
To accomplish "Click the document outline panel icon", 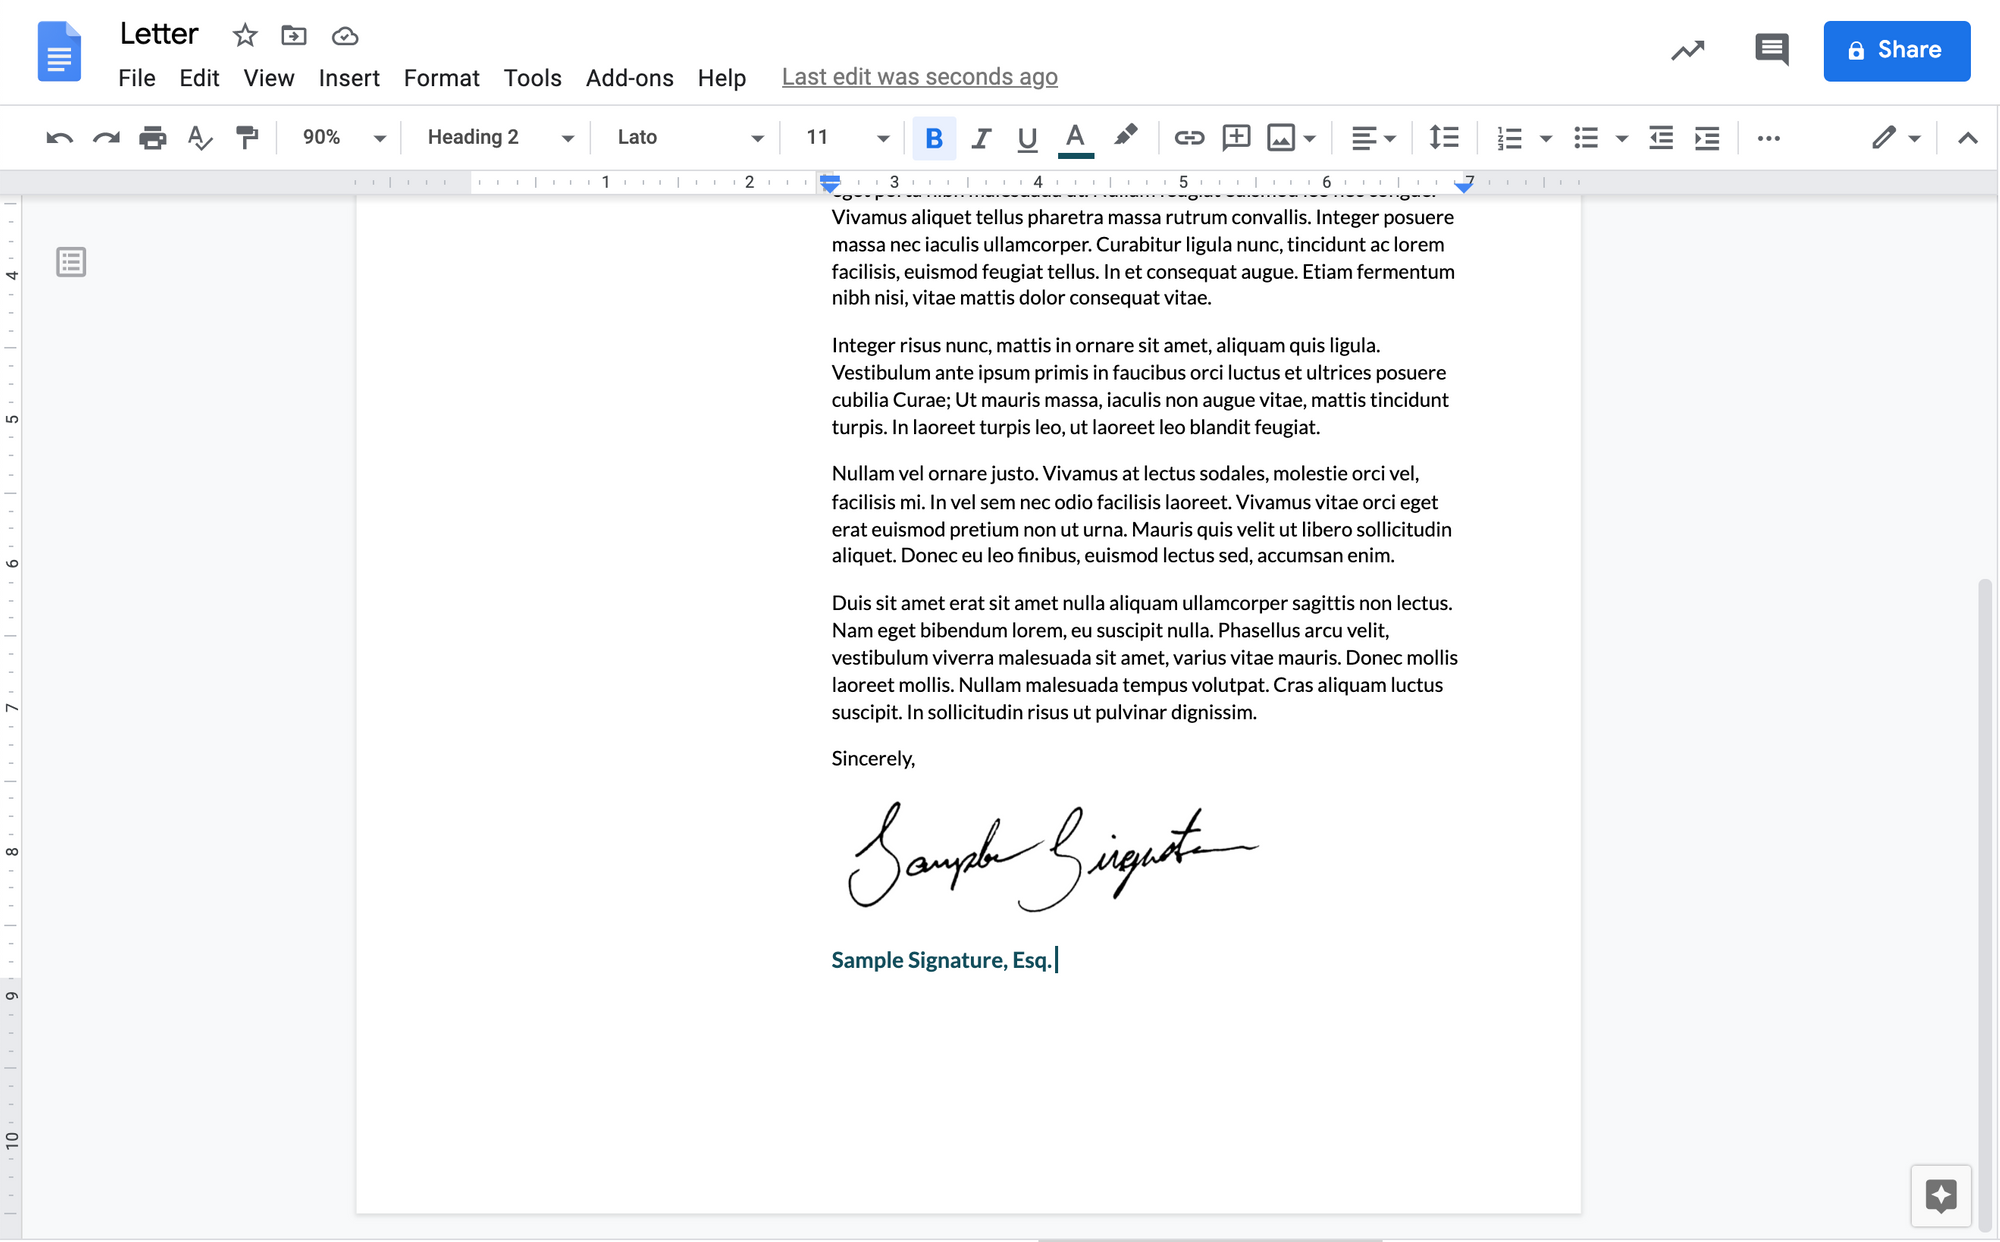I will tap(70, 262).
